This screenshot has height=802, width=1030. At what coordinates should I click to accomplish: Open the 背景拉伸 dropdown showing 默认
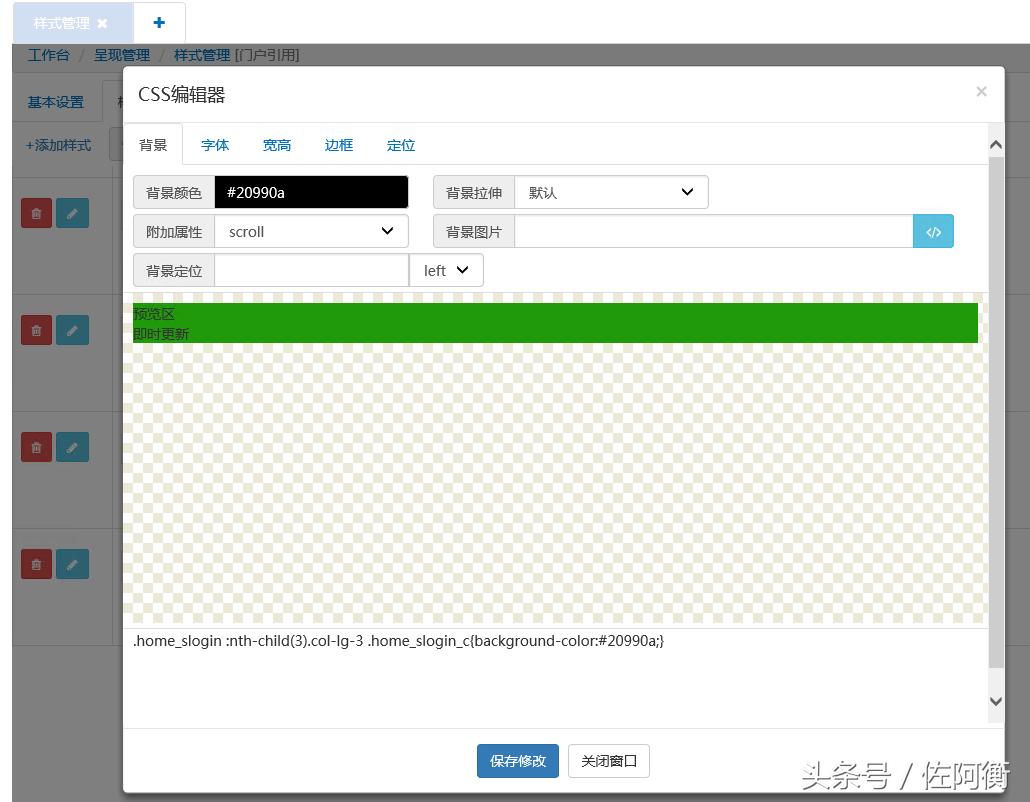click(611, 192)
